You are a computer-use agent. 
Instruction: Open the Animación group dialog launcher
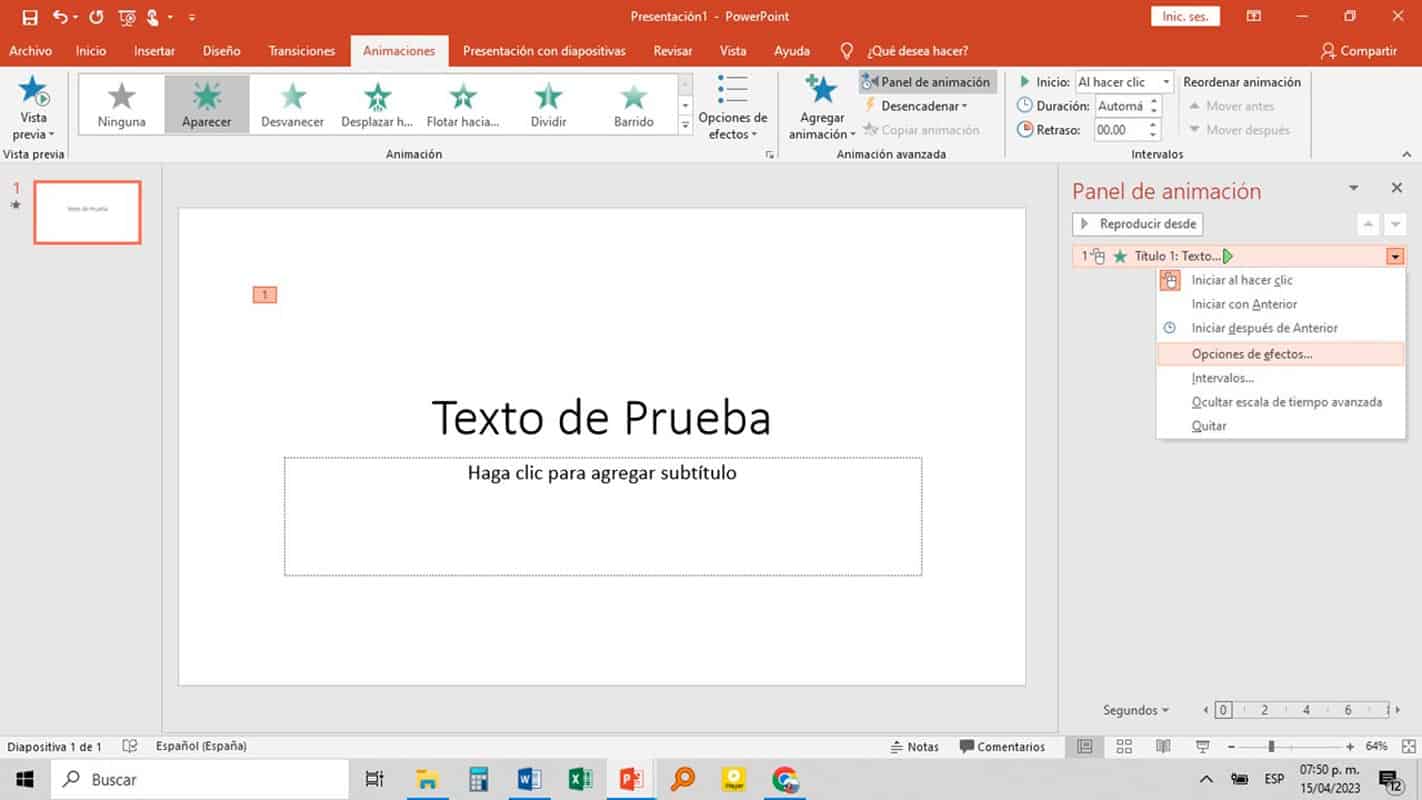[770, 155]
